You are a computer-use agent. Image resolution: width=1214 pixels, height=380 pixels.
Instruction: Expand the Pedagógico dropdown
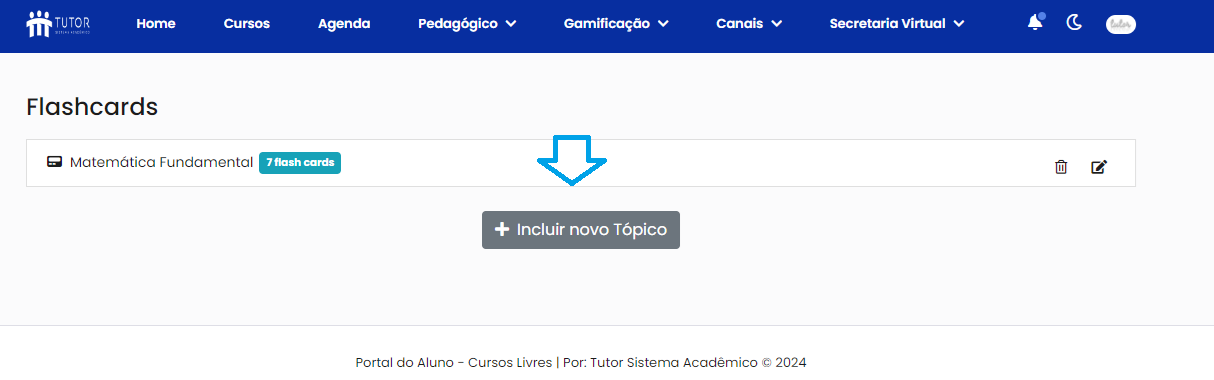[467, 23]
